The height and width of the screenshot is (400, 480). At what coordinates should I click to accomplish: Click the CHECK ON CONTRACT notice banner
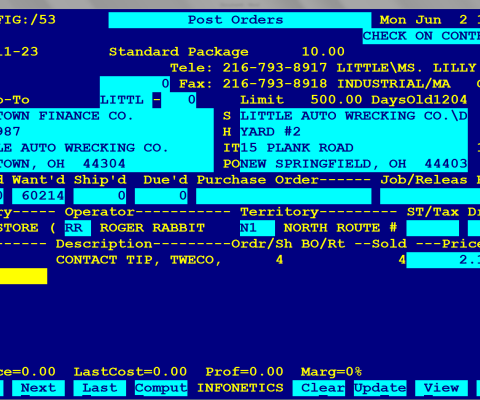pos(421,36)
